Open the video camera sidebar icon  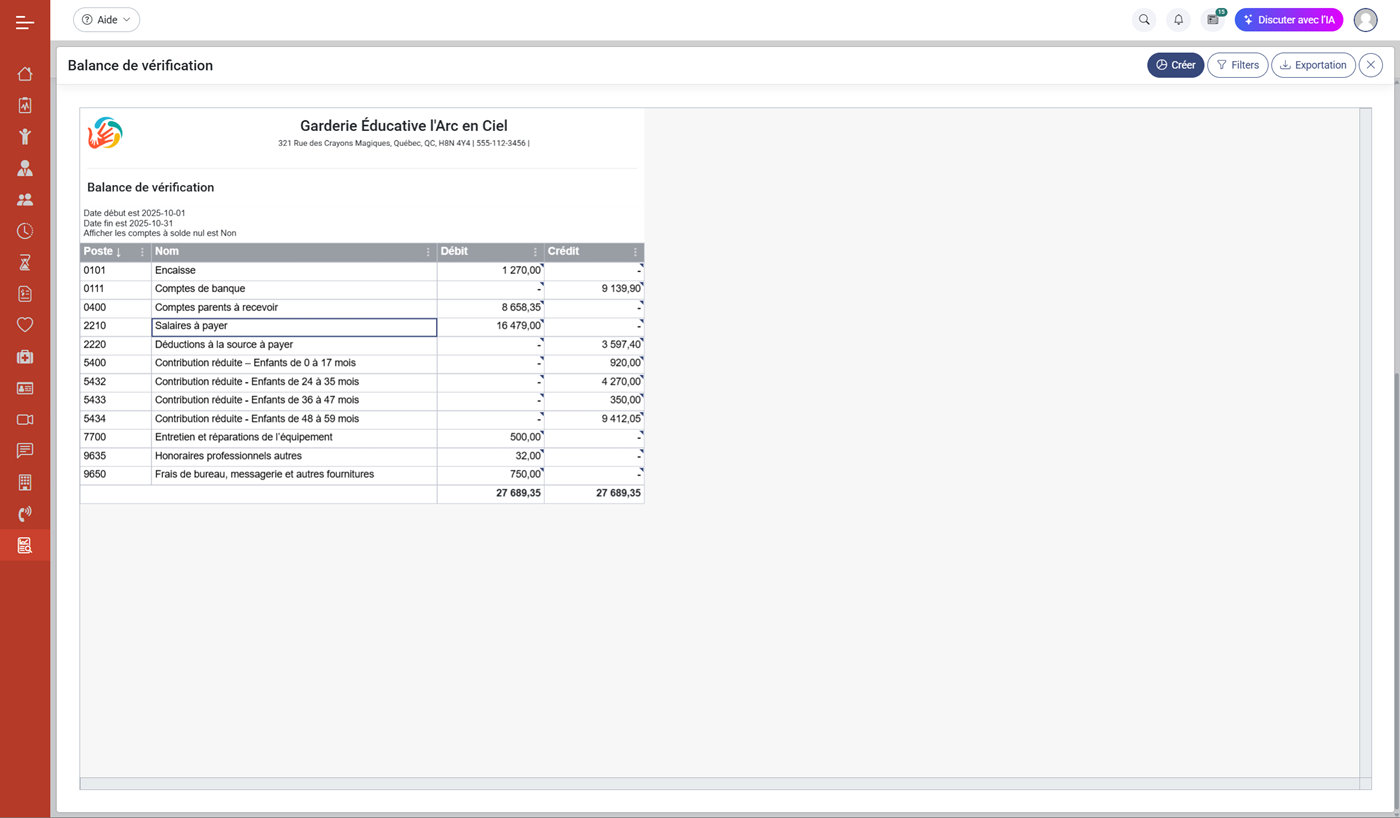click(24, 419)
